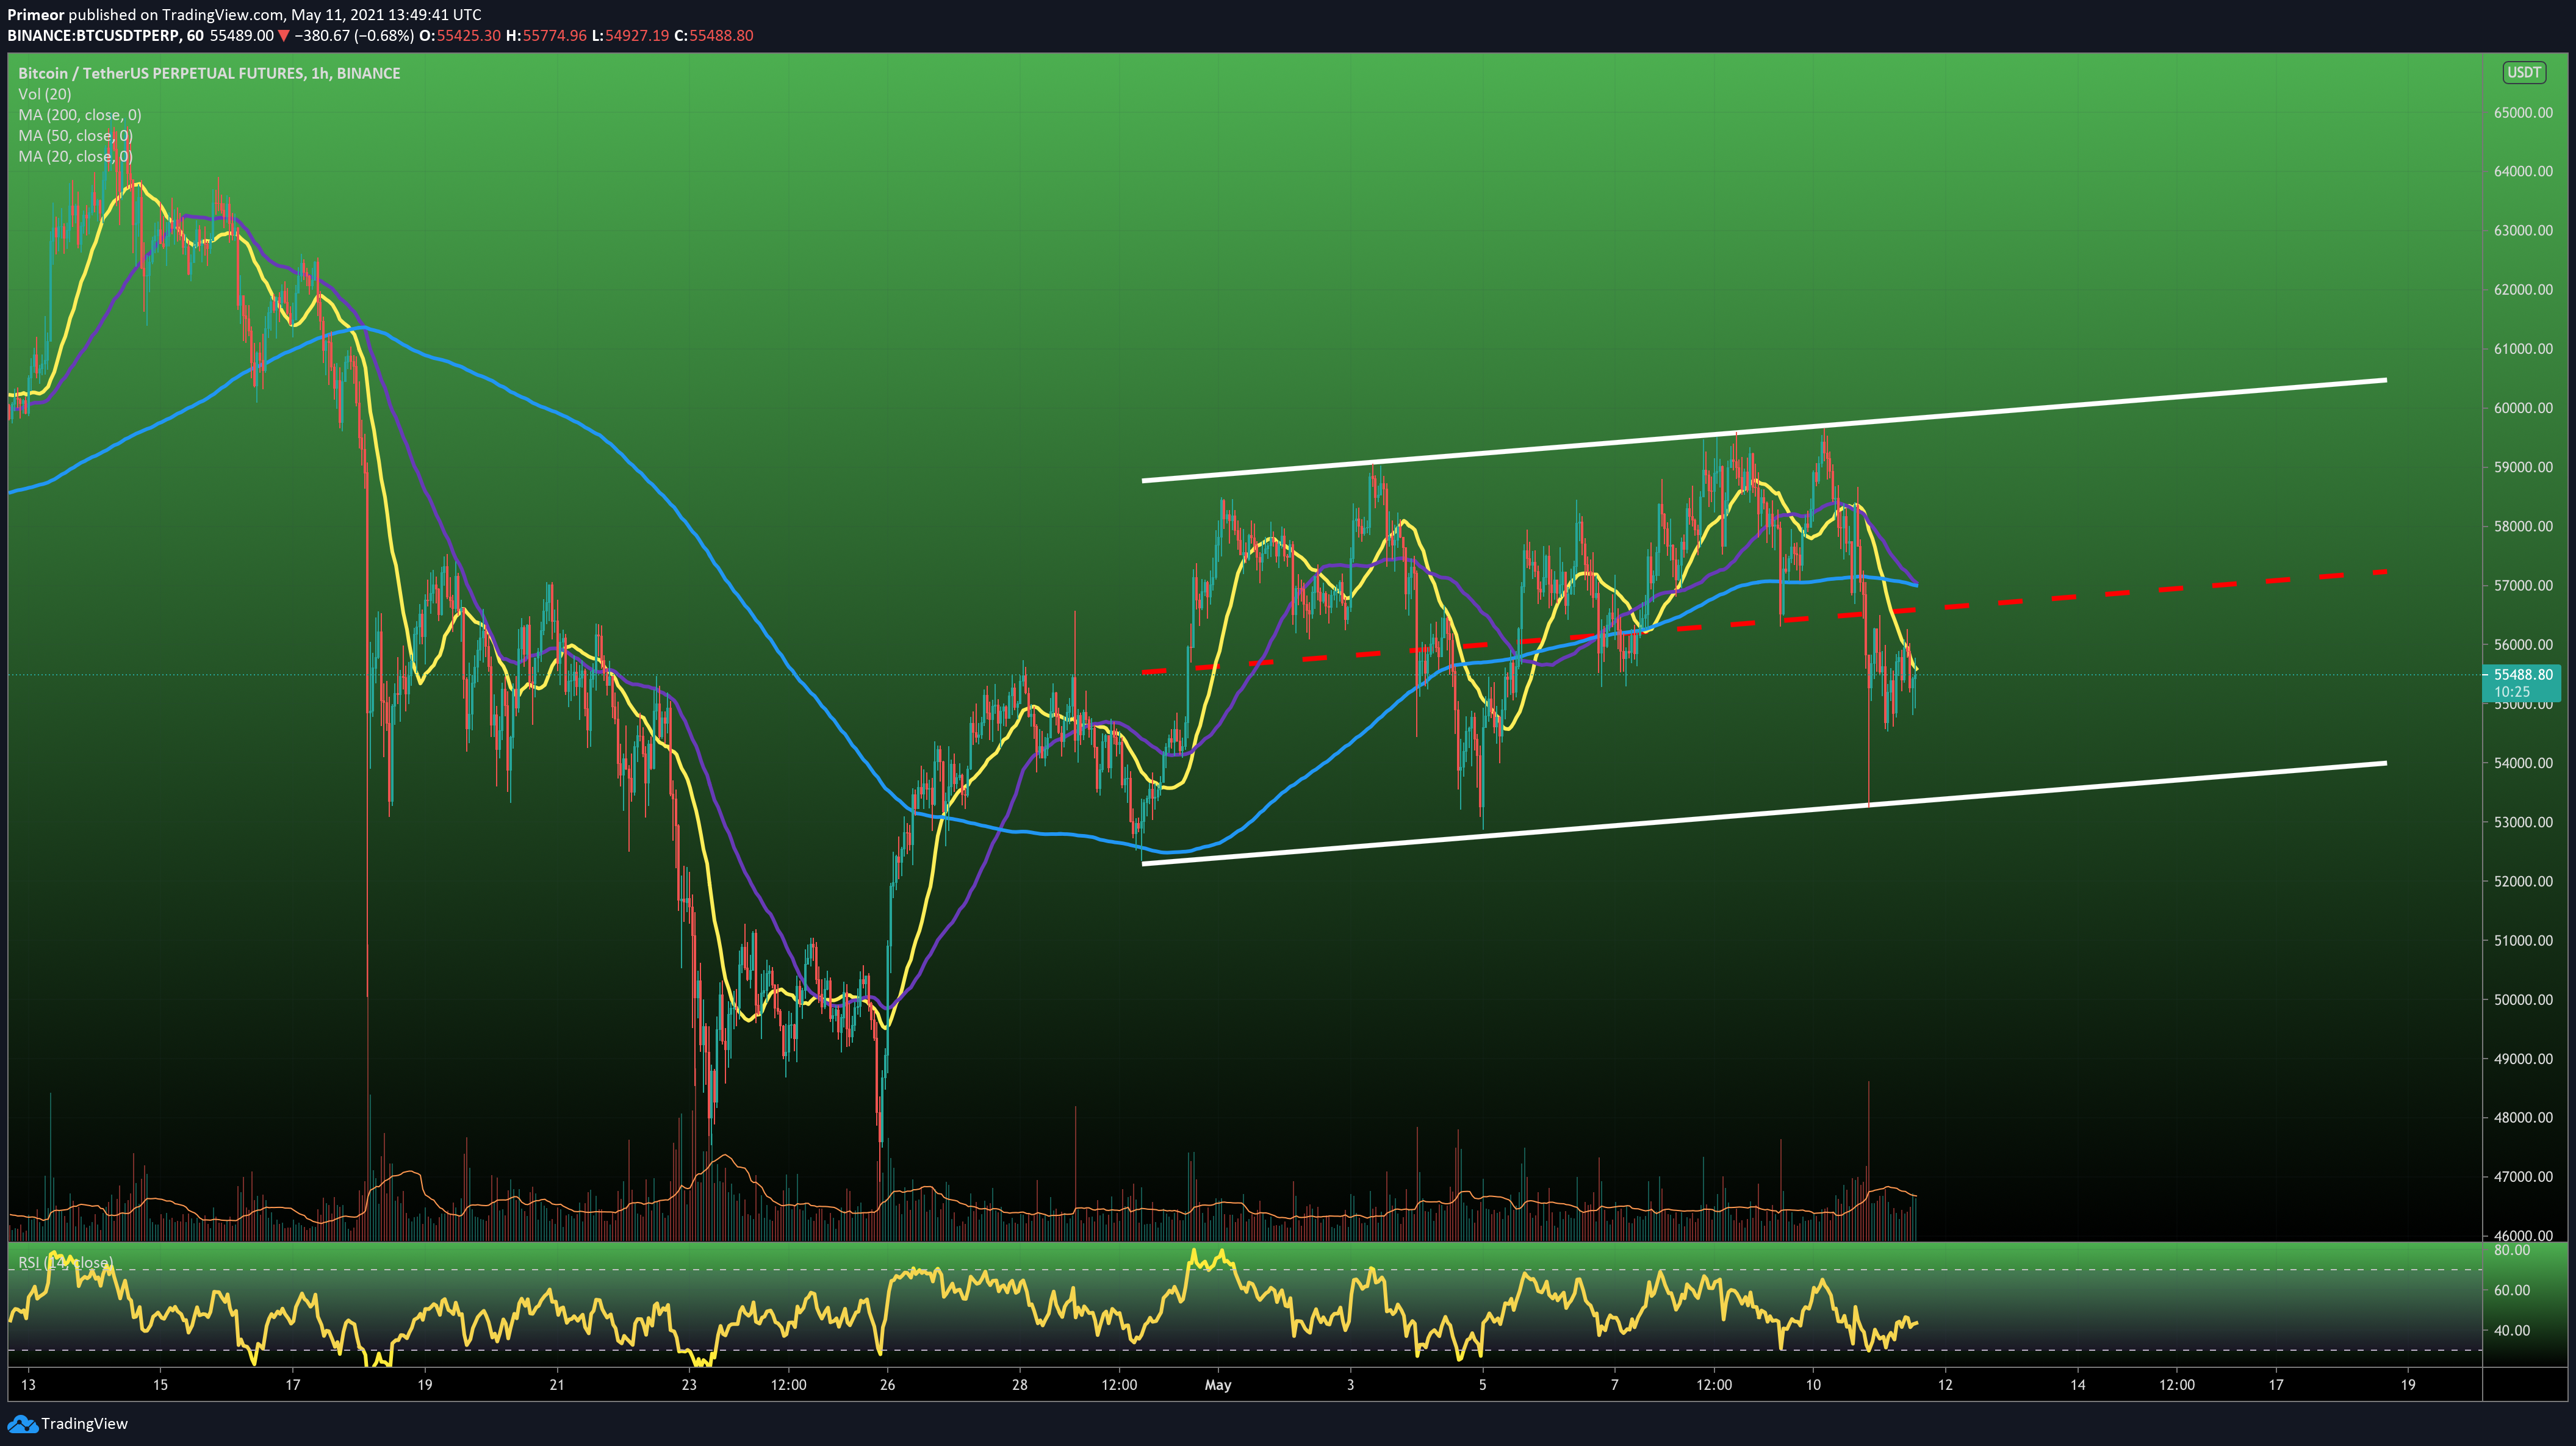Click the RSI (14, close) indicator label

(66, 1263)
